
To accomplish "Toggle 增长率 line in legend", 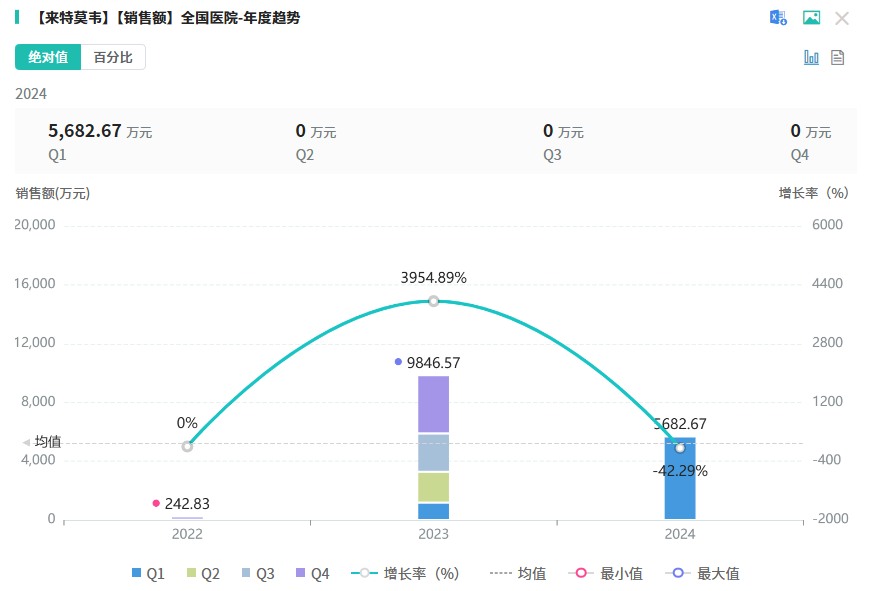I will [x=405, y=574].
